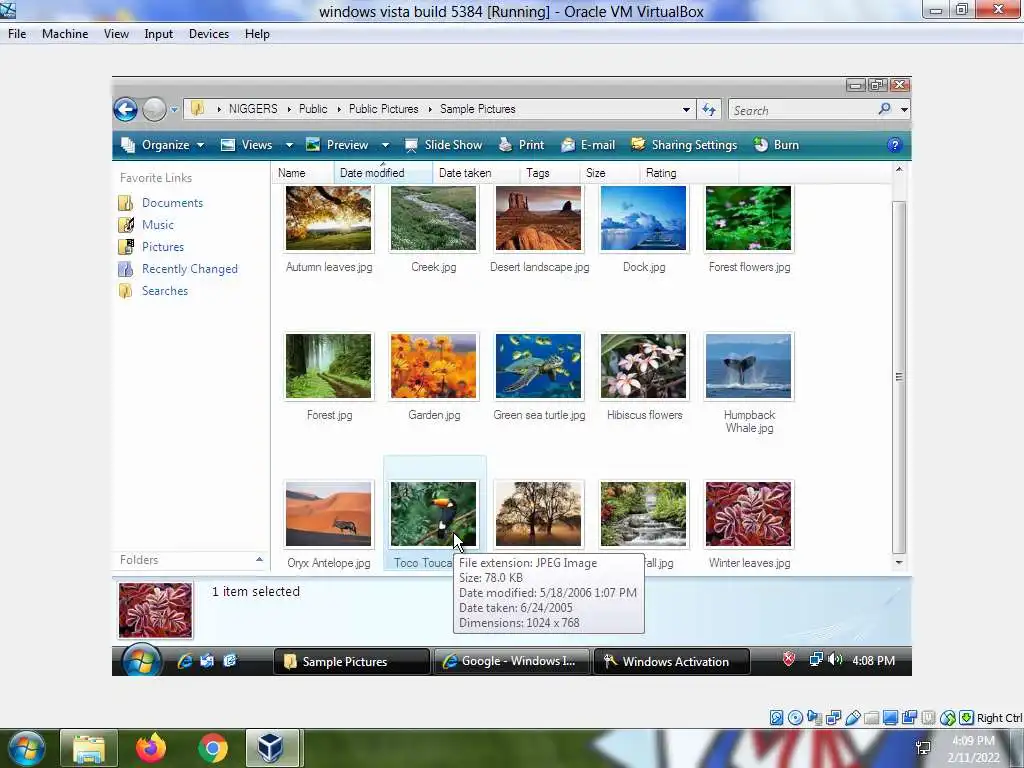
Task: Open the Search box options dropdown arrow
Action: [x=904, y=110]
